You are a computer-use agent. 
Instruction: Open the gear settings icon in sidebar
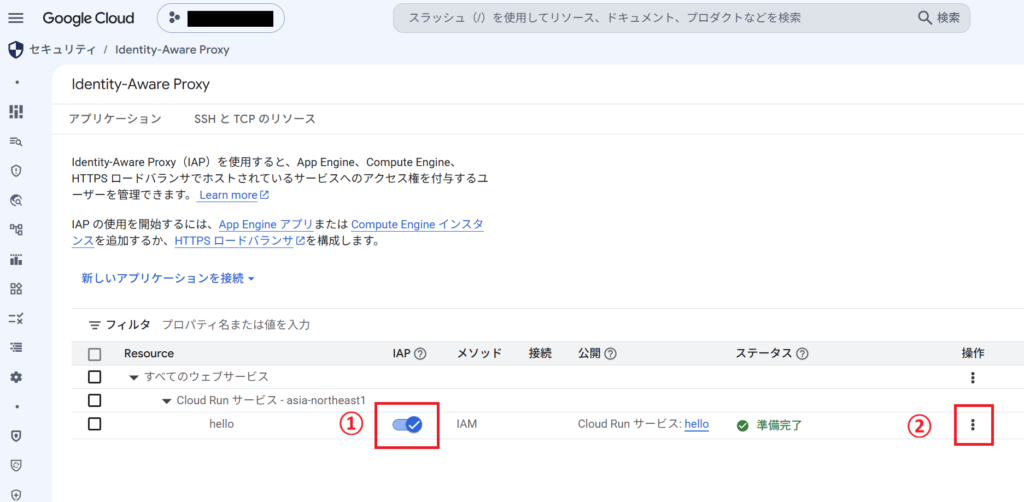16,377
